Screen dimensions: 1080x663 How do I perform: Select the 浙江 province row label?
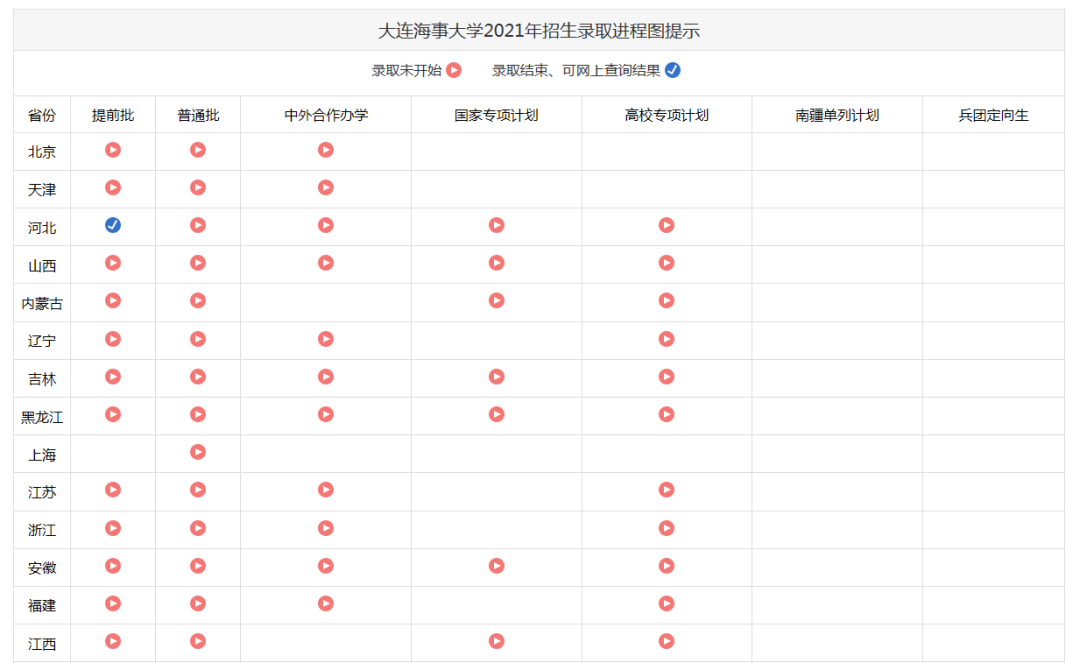pos(42,530)
